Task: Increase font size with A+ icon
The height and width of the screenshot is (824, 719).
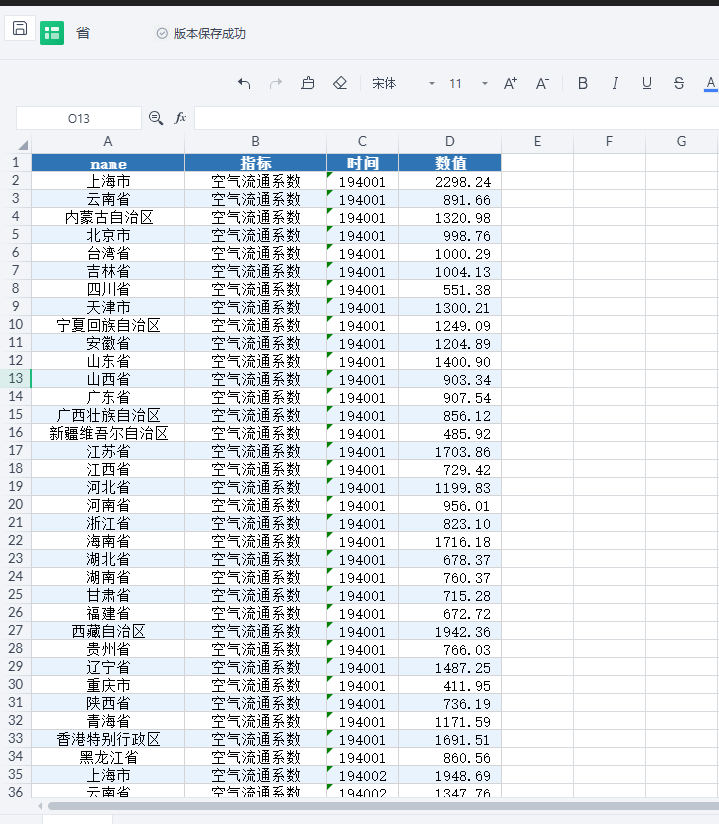Action: click(x=510, y=83)
